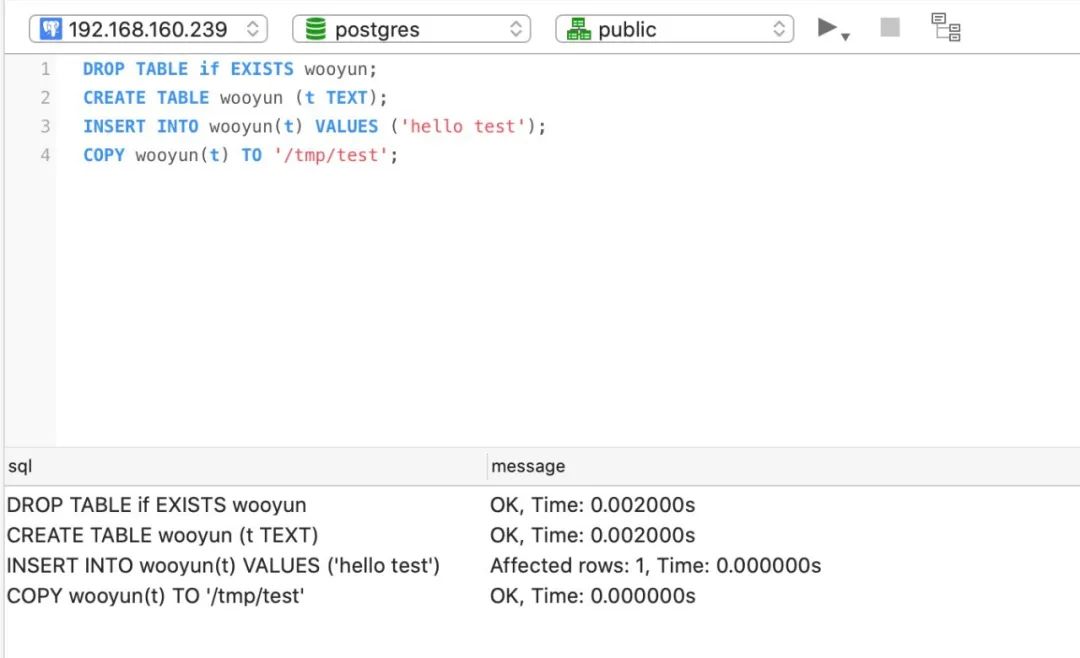Expand the postgres database selector arrows
1080x658 pixels.
(x=516, y=29)
